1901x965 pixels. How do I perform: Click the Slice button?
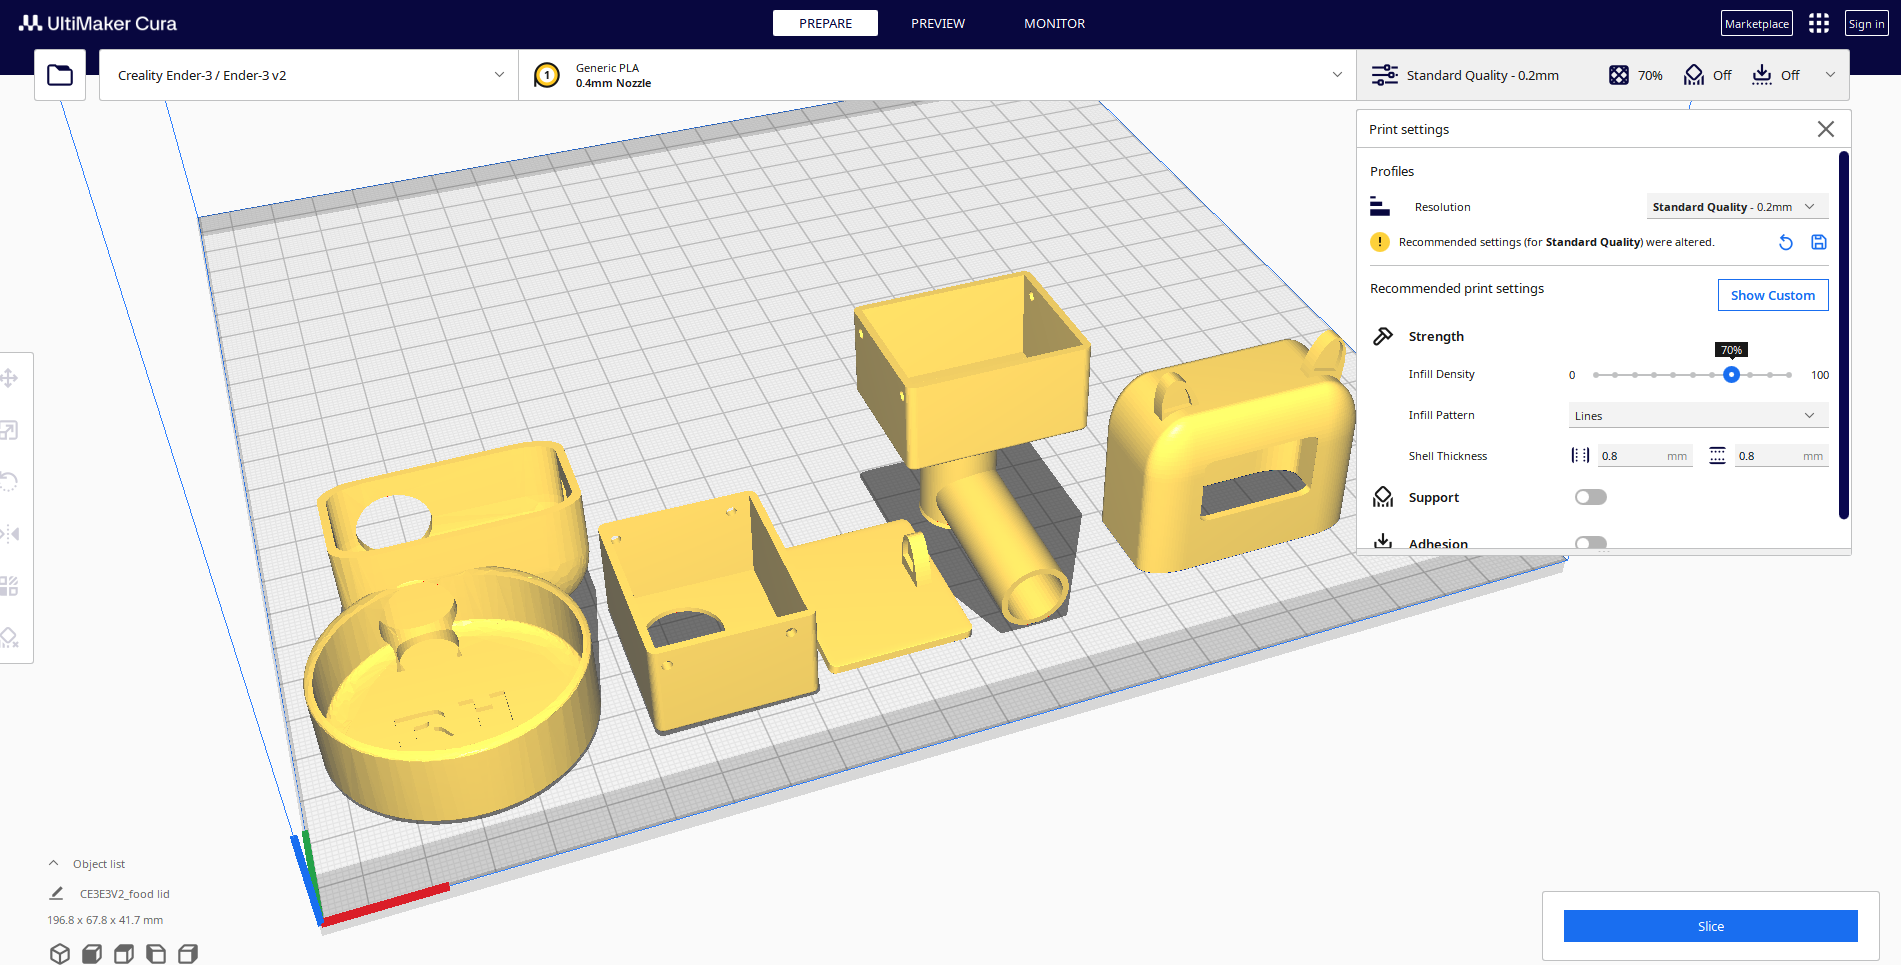pyautogui.click(x=1711, y=926)
